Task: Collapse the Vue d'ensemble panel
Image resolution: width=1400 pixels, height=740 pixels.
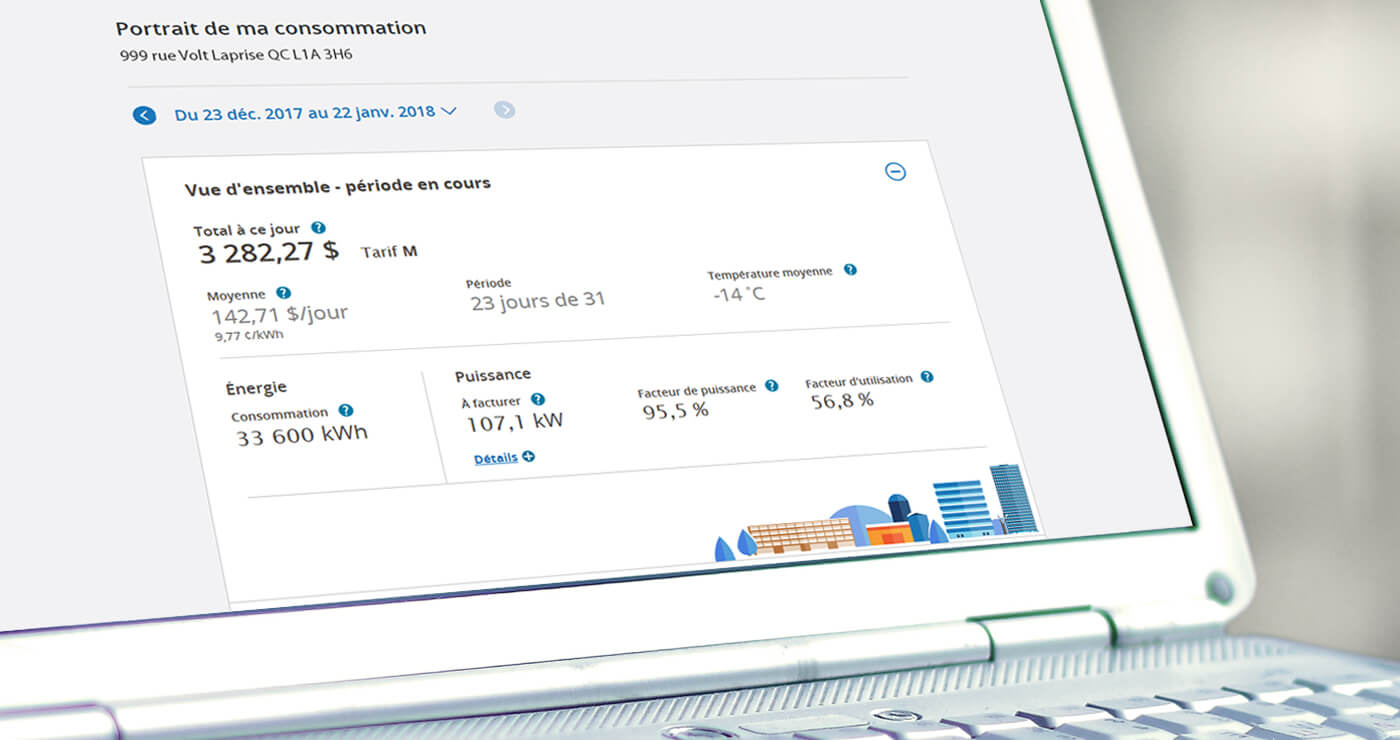Action: tap(895, 172)
